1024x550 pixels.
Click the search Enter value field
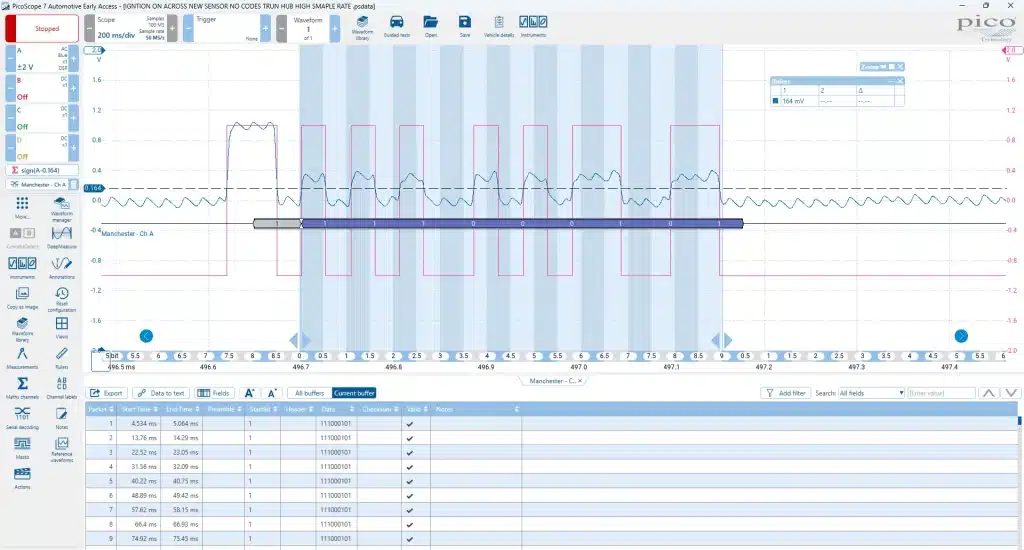940,393
